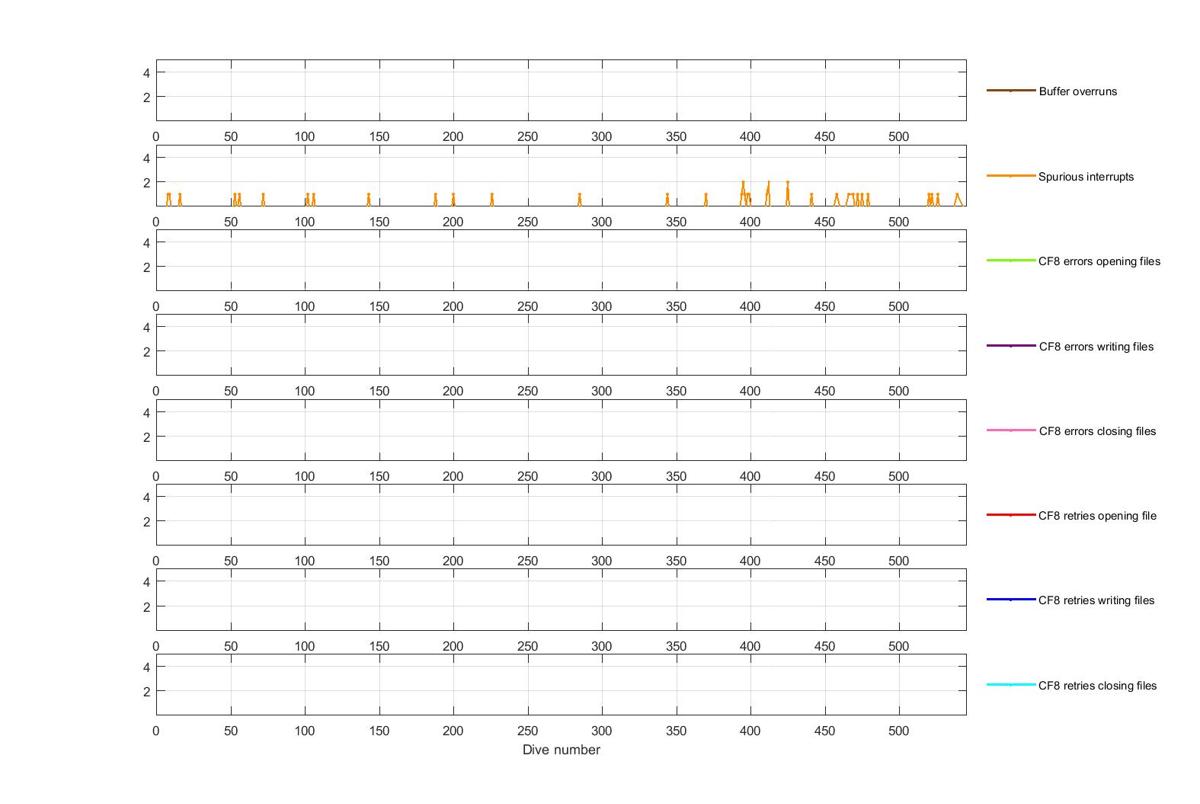The image size is (1200, 804).
Task: Click the CF8 errors closing files legend label
Action: click(1097, 431)
